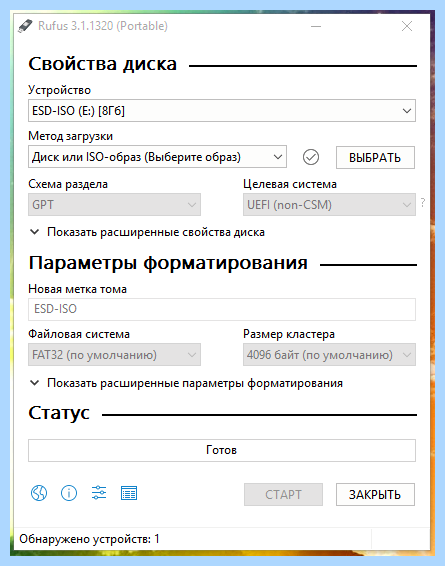Click the Файловая система label
The height and width of the screenshot is (566, 445).
(79, 334)
